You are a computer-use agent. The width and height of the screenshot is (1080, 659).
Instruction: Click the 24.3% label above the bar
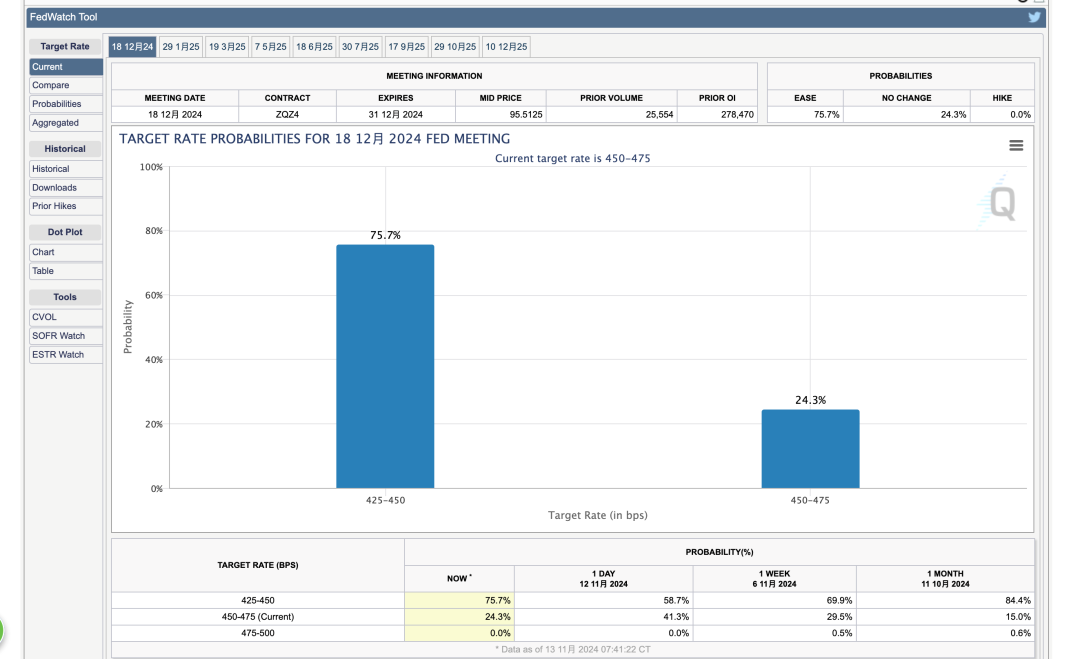click(810, 400)
